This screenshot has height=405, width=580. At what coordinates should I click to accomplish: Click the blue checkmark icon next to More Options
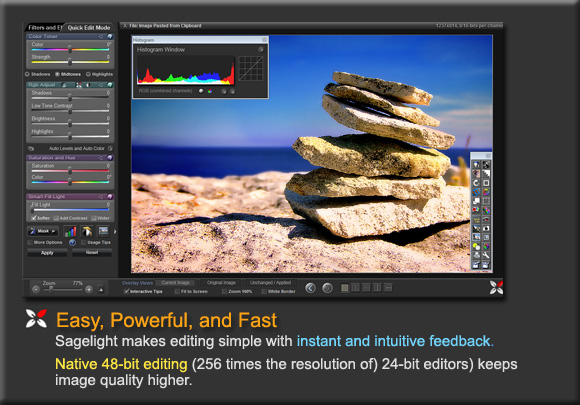tap(72, 242)
